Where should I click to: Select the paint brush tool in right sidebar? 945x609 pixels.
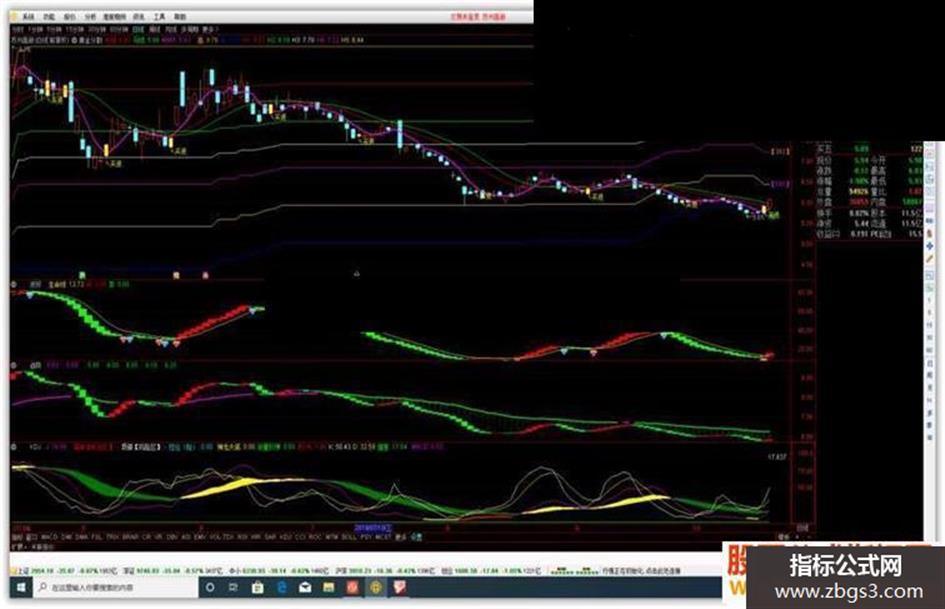(x=929, y=233)
